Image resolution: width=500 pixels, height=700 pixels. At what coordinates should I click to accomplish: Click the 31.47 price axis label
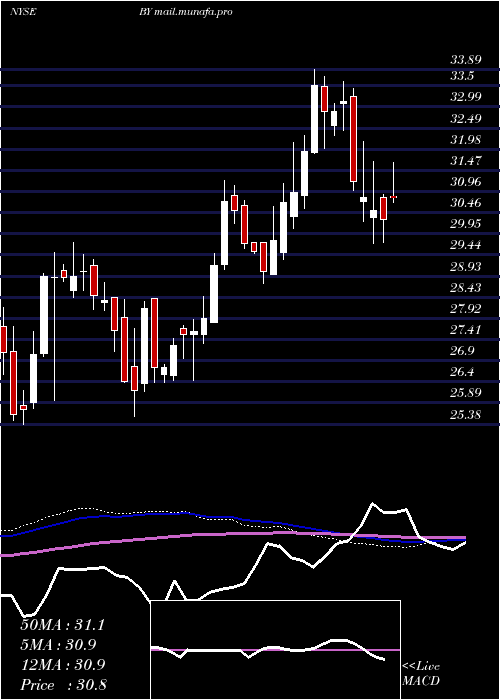point(466,160)
